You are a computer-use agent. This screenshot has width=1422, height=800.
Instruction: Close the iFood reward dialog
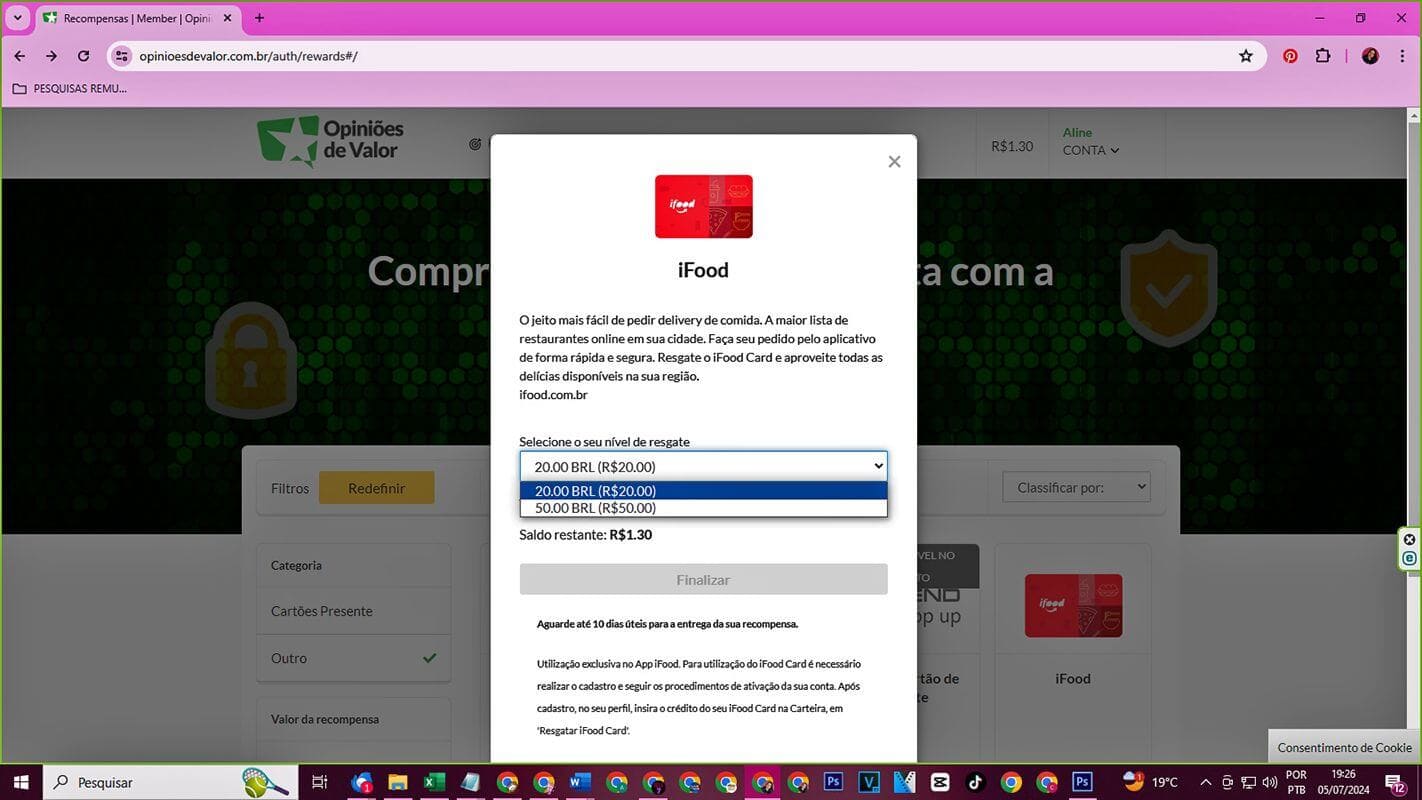(x=894, y=161)
